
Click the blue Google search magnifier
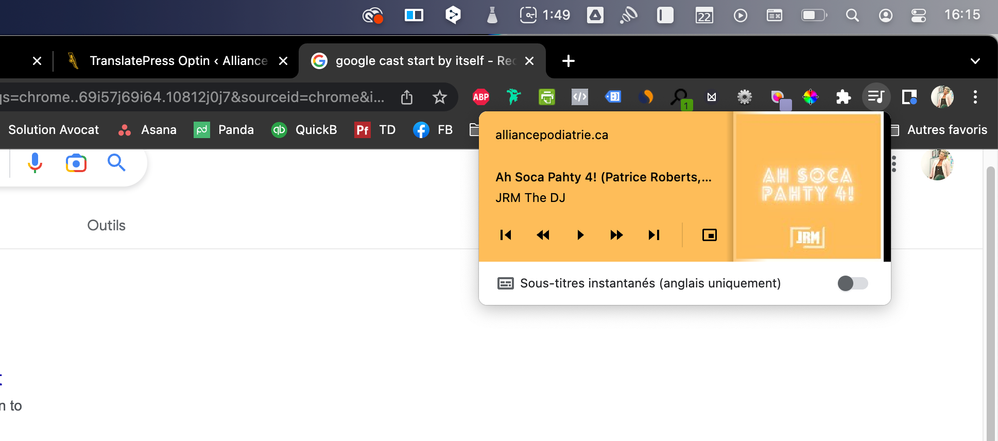(x=116, y=163)
